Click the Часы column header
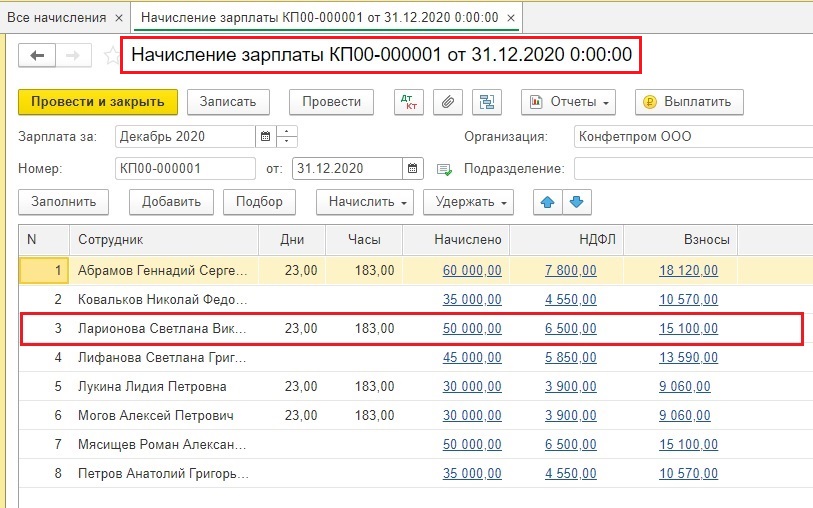The height and width of the screenshot is (508, 813). (x=364, y=239)
